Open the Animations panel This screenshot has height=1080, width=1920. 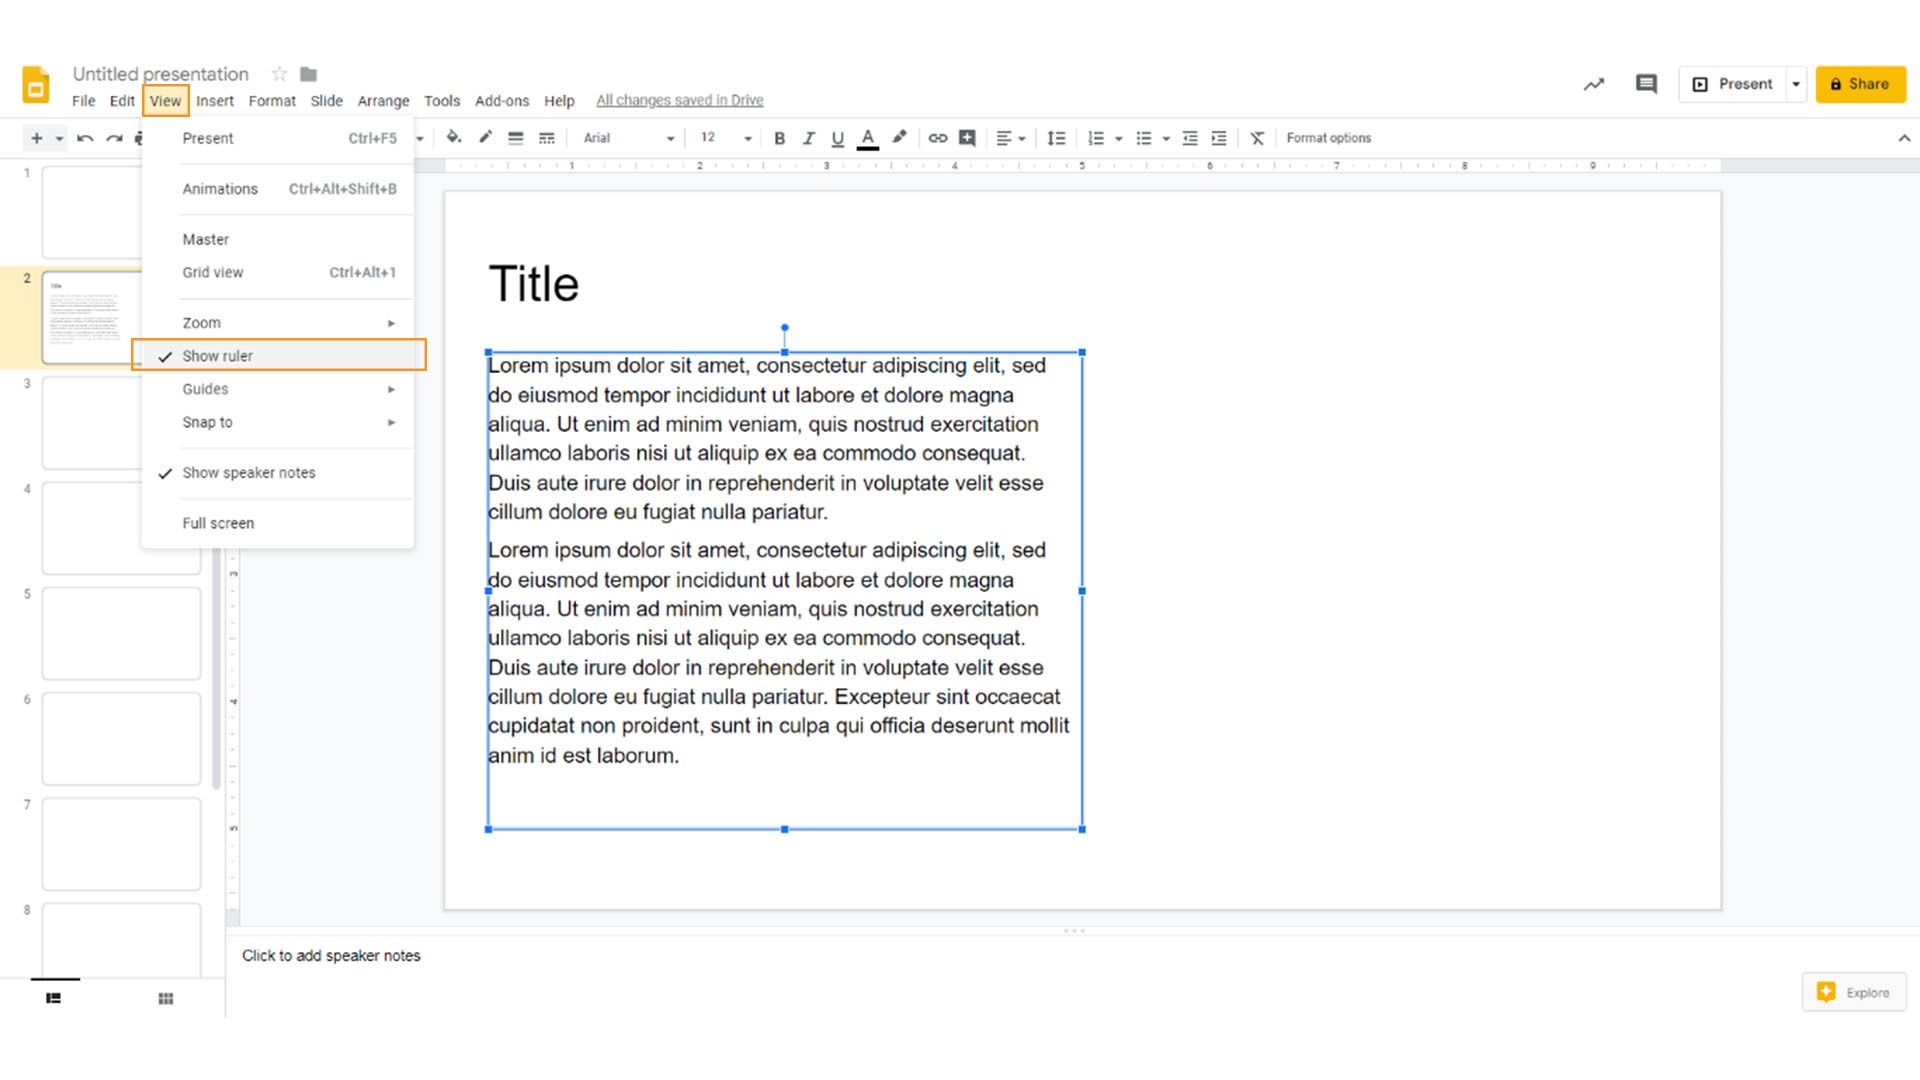(219, 187)
